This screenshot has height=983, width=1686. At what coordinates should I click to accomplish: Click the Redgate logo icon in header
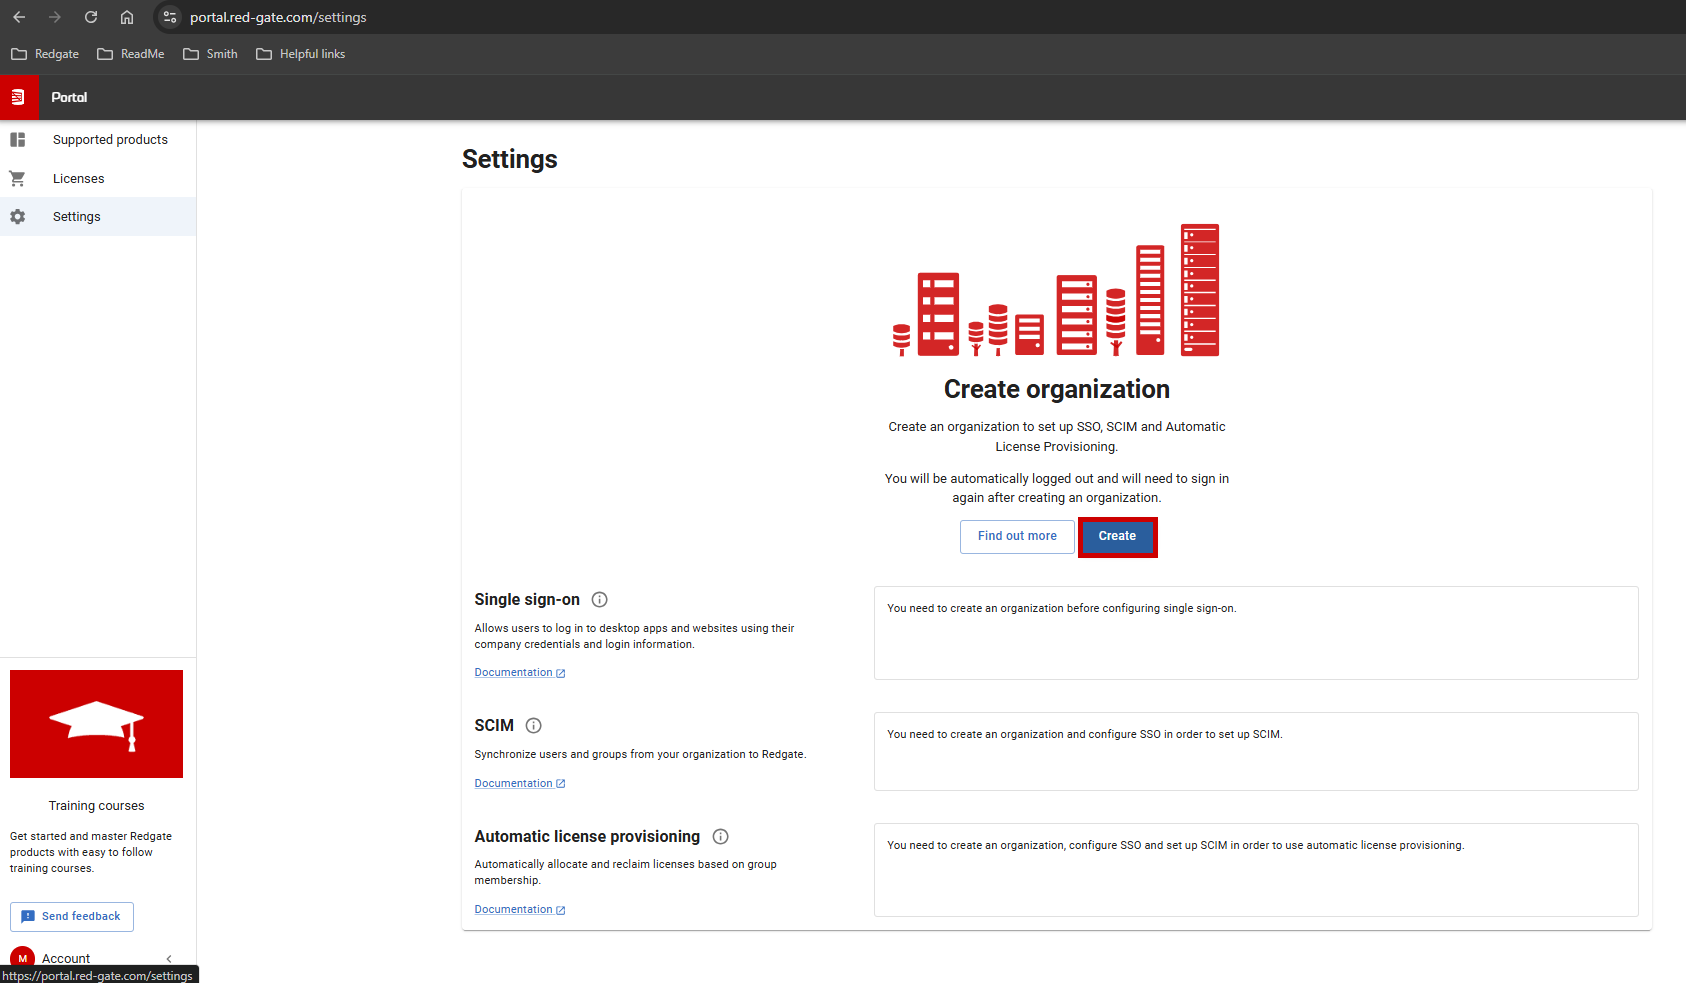tap(18, 97)
